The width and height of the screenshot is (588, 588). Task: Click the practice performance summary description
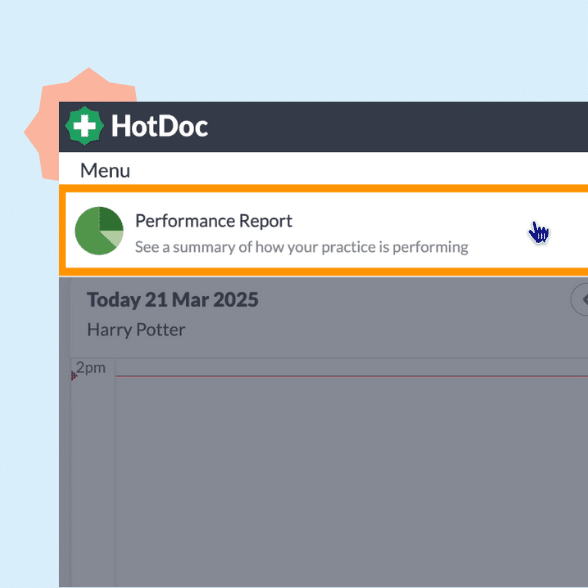coord(302,247)
